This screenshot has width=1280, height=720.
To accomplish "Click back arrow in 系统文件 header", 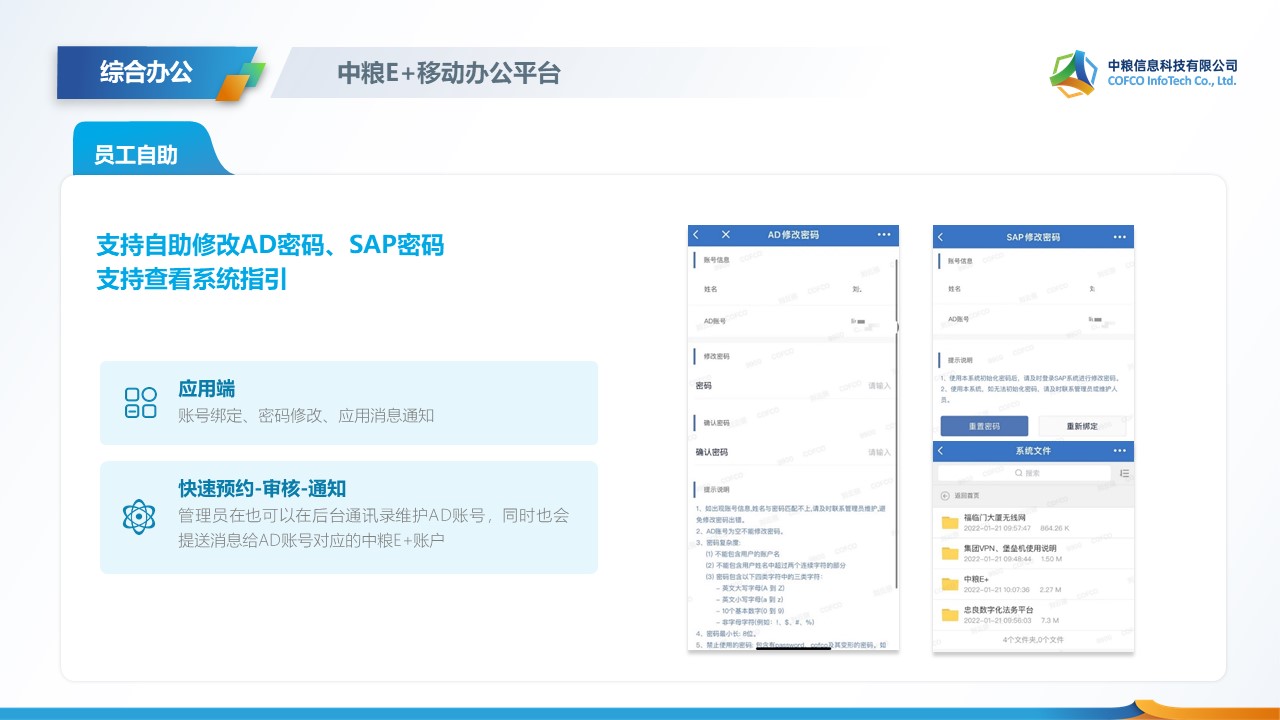I will tap(941, 451).
